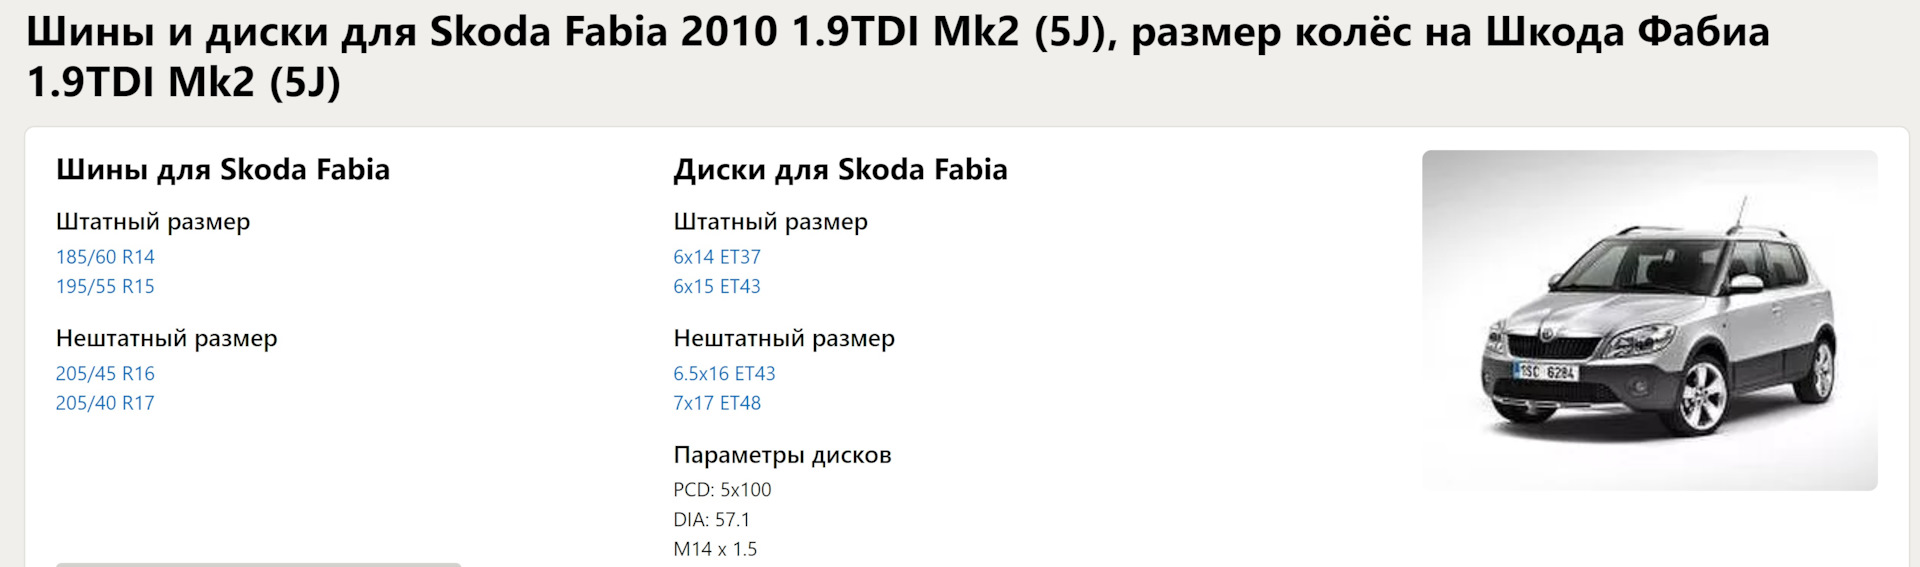The height and width of the screenshot is (567, 1920).
Task: Open the 185/60 R14 tire size link
Action: pos(105,257)
